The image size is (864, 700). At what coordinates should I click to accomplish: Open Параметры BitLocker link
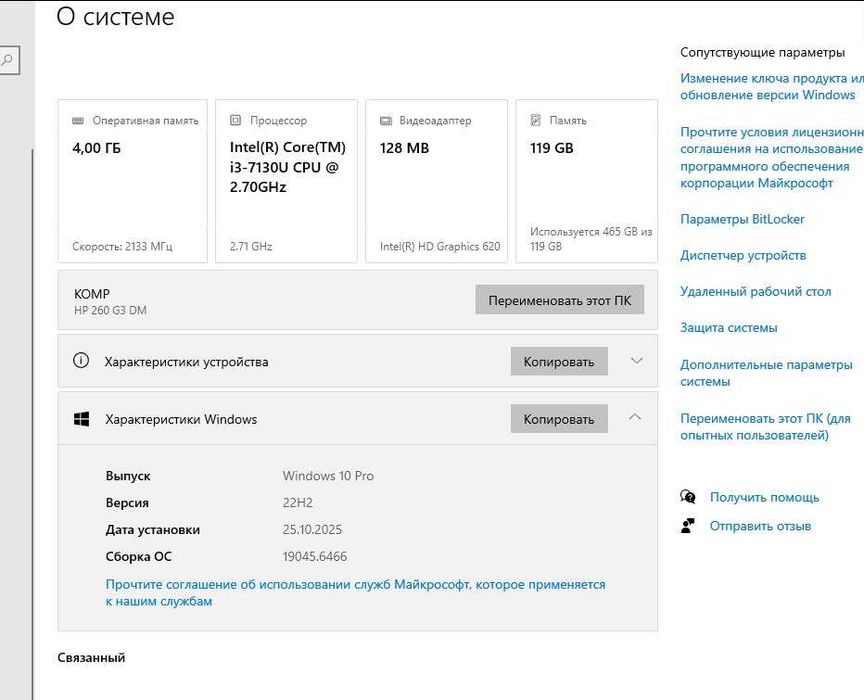742,219
